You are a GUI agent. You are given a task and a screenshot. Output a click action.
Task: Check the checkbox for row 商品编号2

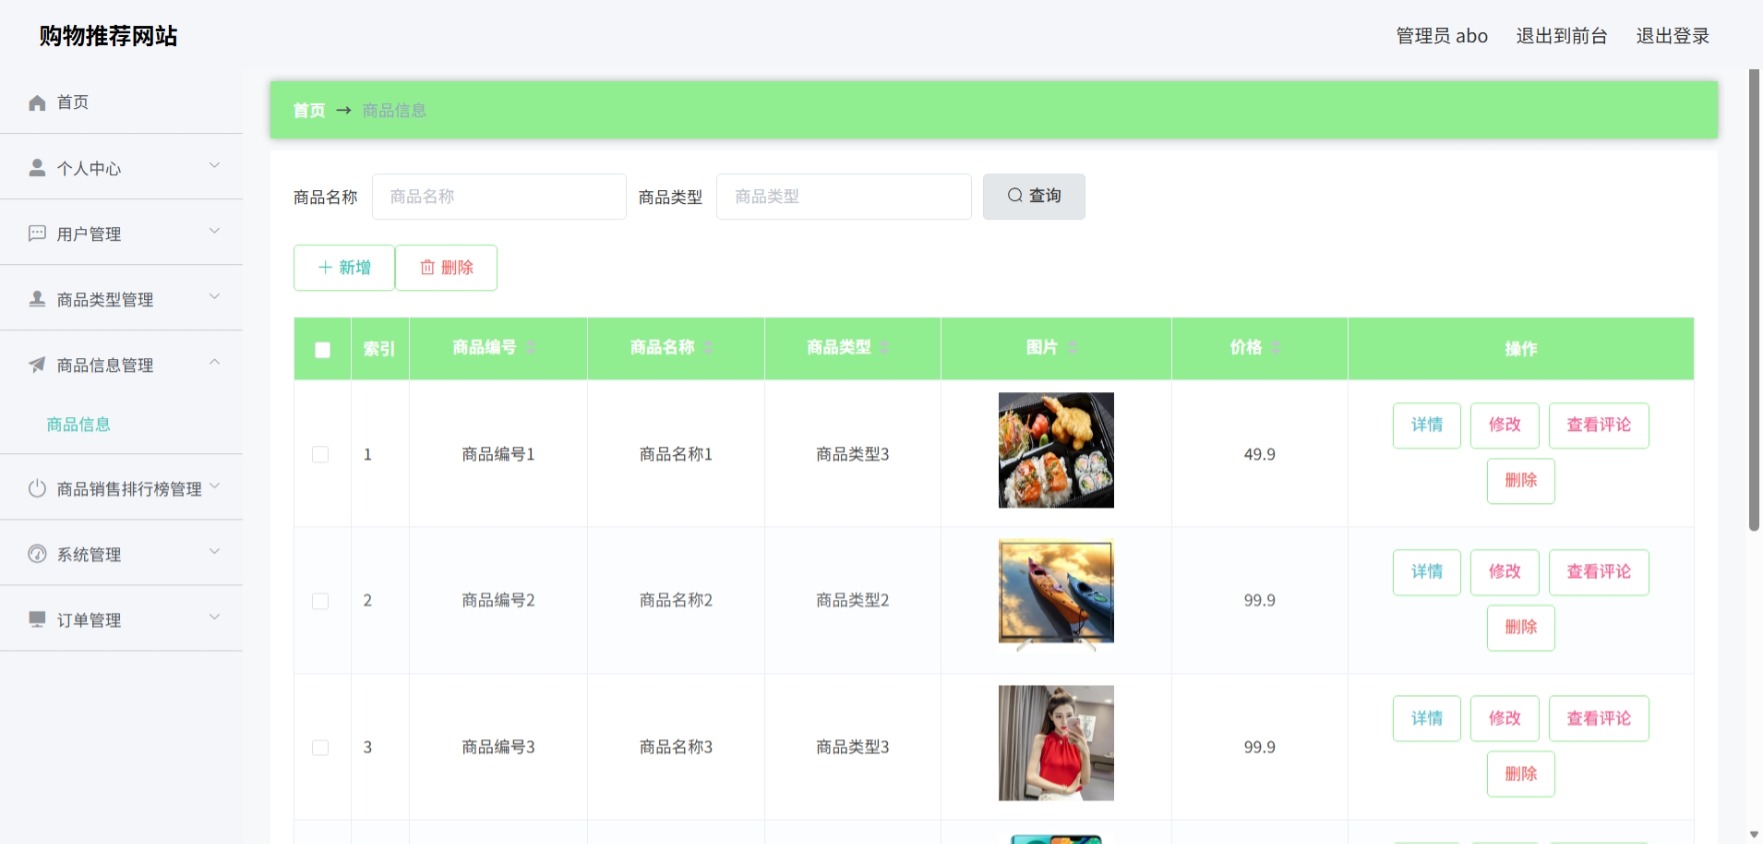(x=320, y=601)
